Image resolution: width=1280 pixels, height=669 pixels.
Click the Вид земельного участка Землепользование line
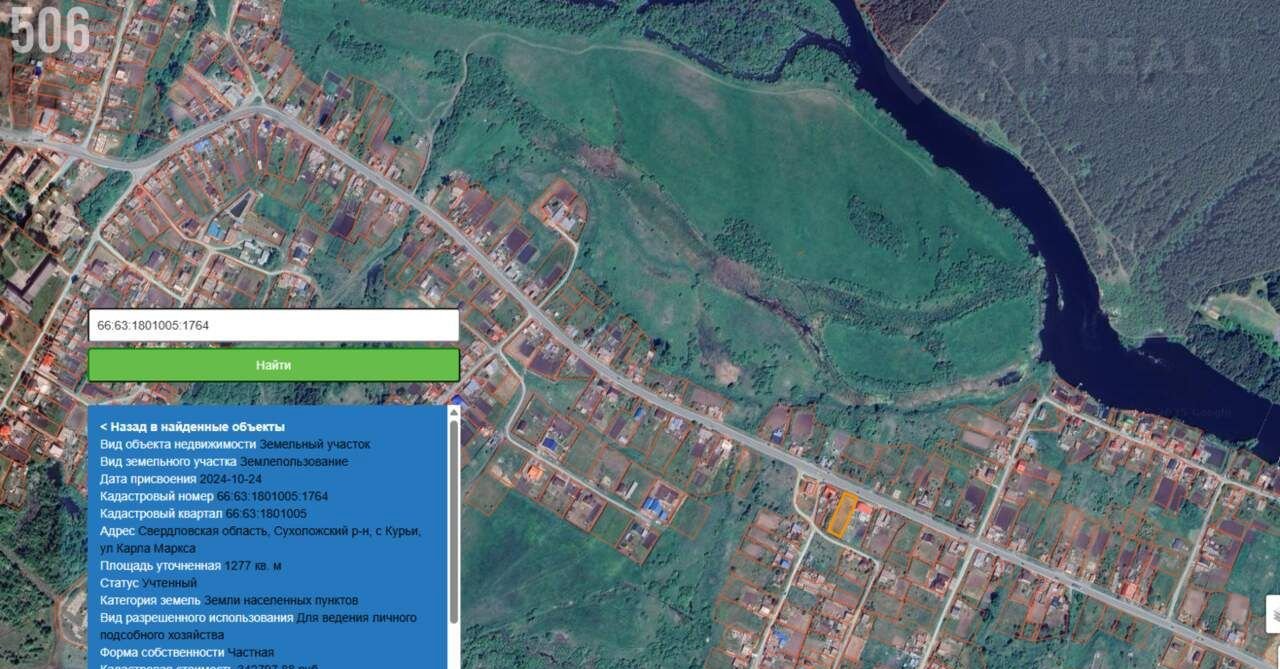[x=223, y=461]
